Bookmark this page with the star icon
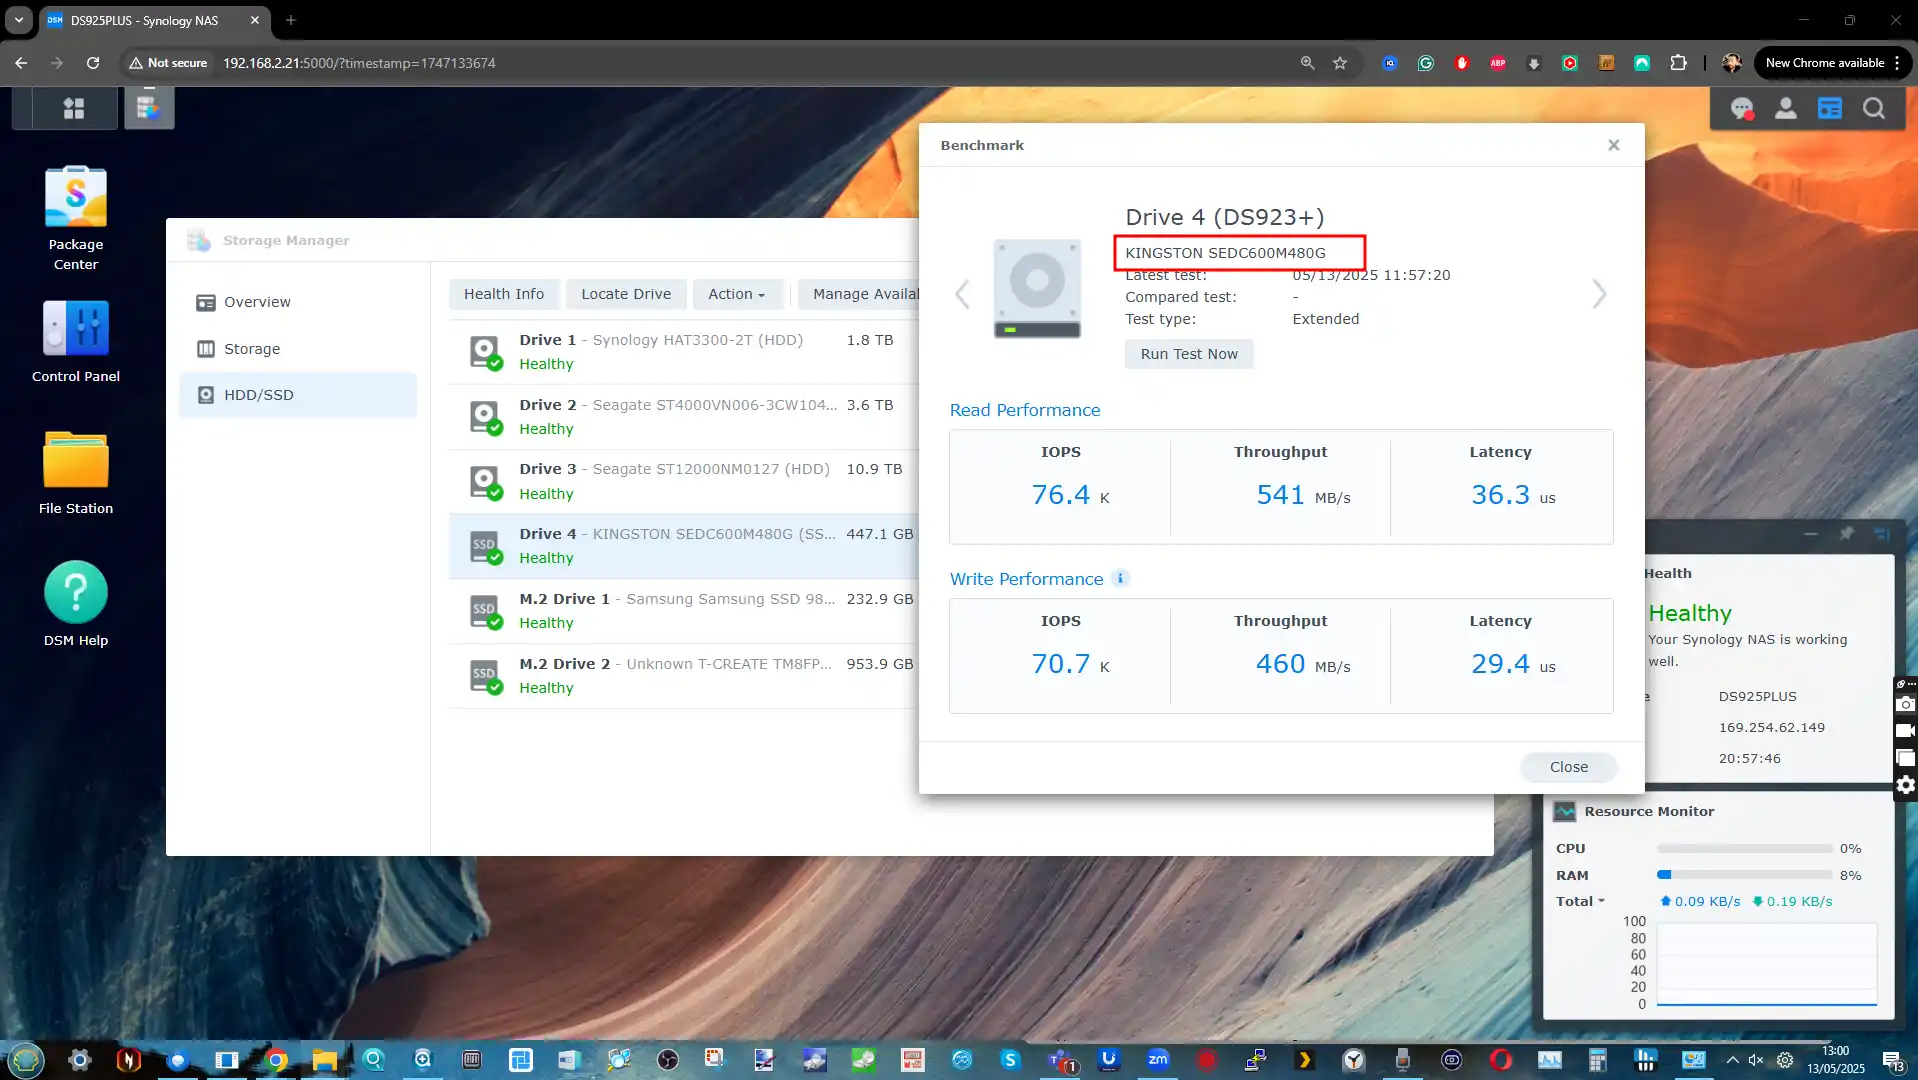1918x1080 pixels. (1340, 63)
